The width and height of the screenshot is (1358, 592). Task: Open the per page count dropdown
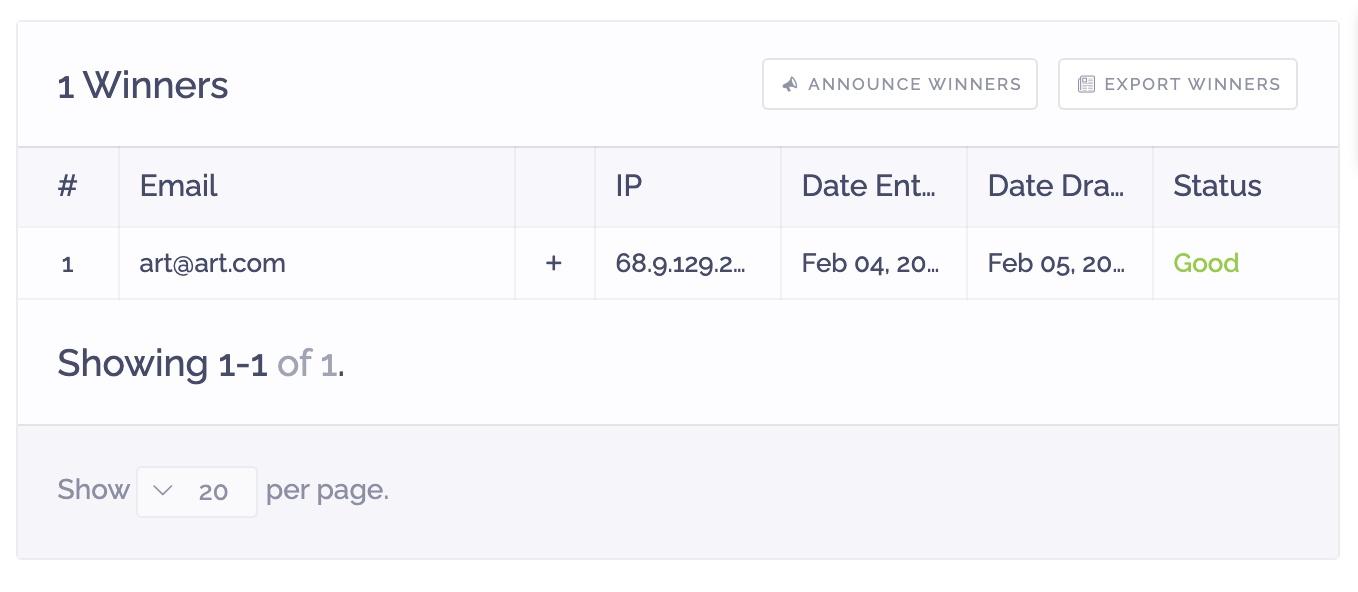197,491
